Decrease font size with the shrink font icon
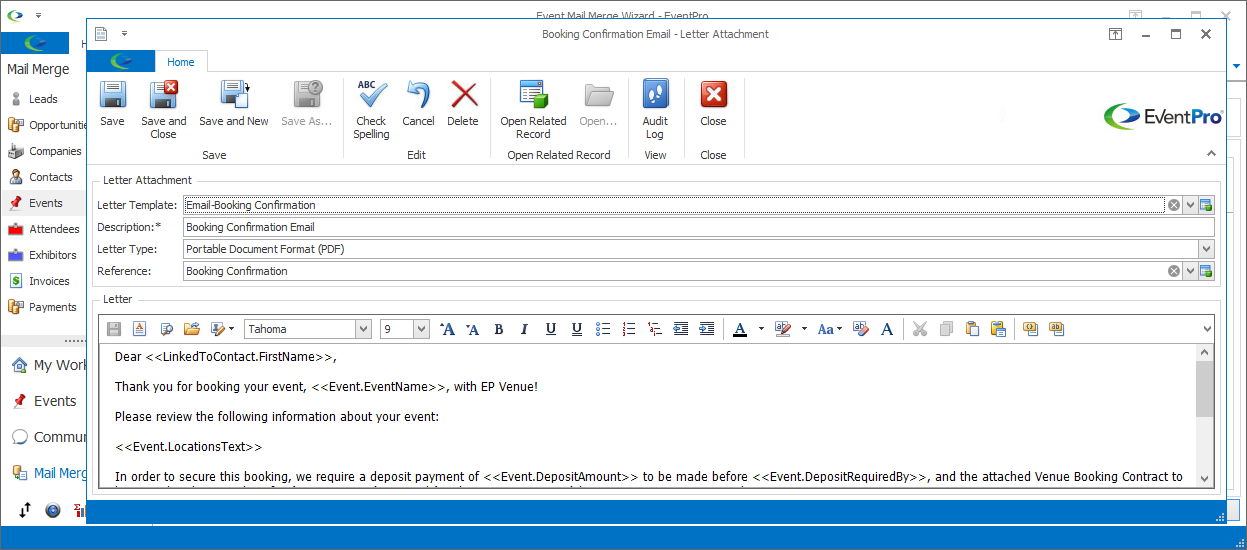This screenshot has height=550, width=1247. (x=473, y=329)
